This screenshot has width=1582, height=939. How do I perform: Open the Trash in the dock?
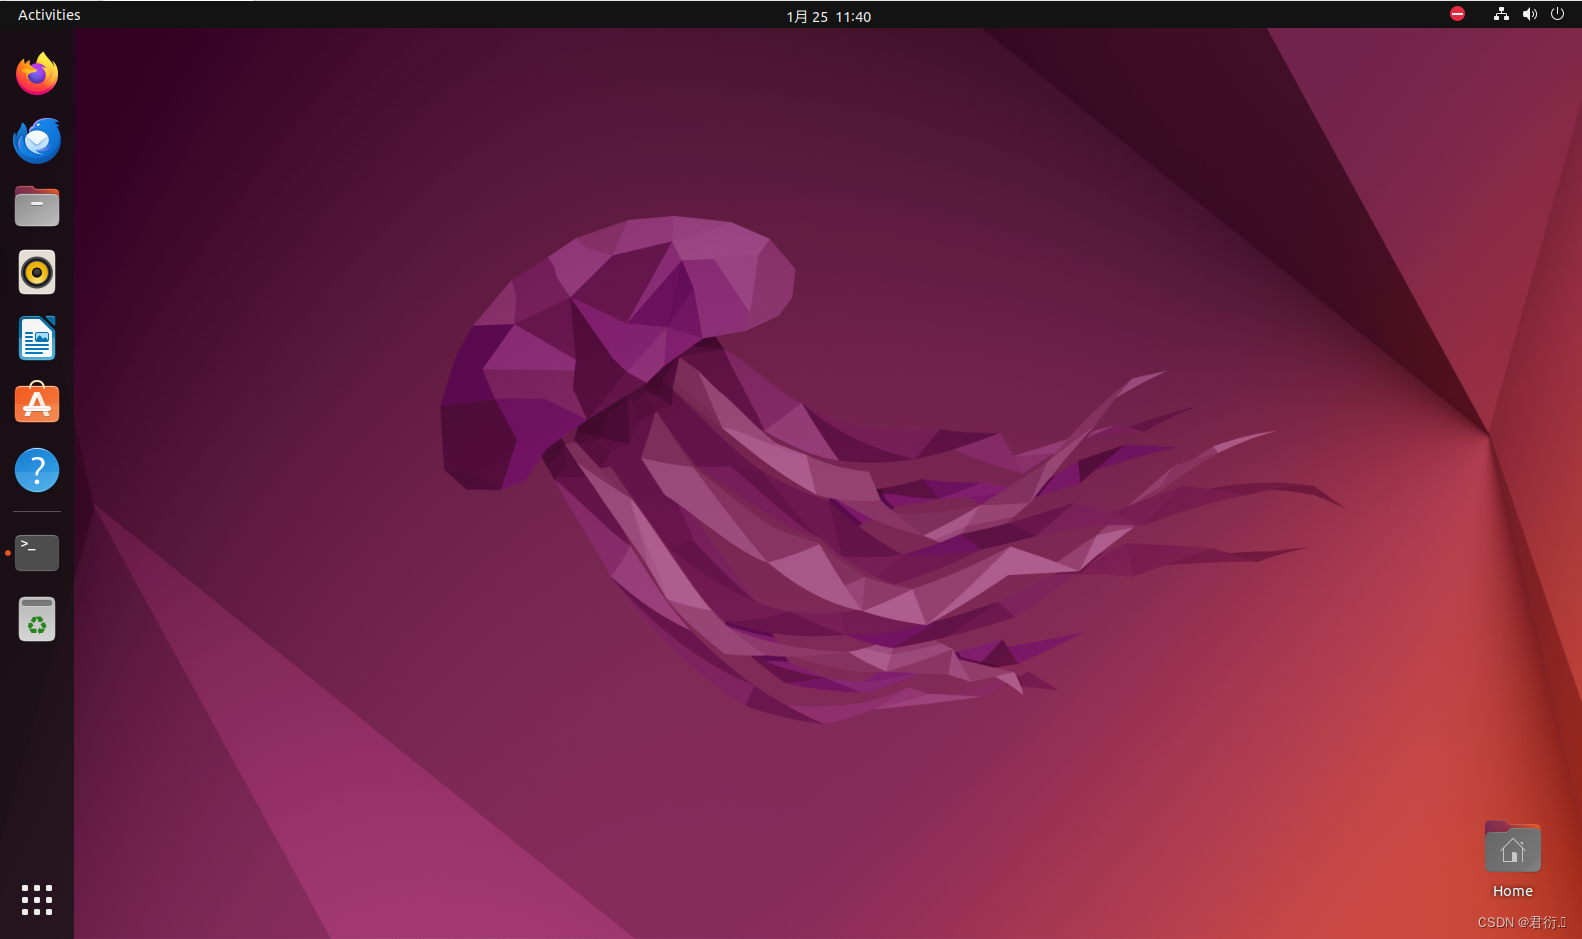point(37,619)
